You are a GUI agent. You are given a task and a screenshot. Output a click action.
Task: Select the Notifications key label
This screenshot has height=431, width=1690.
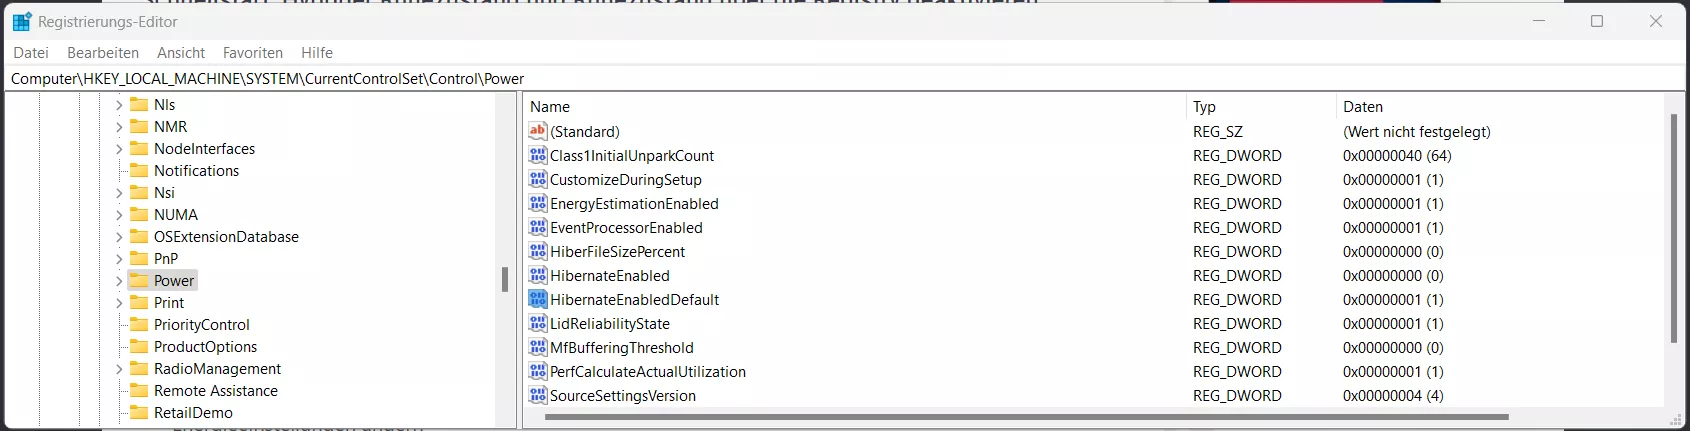point(196,170)
